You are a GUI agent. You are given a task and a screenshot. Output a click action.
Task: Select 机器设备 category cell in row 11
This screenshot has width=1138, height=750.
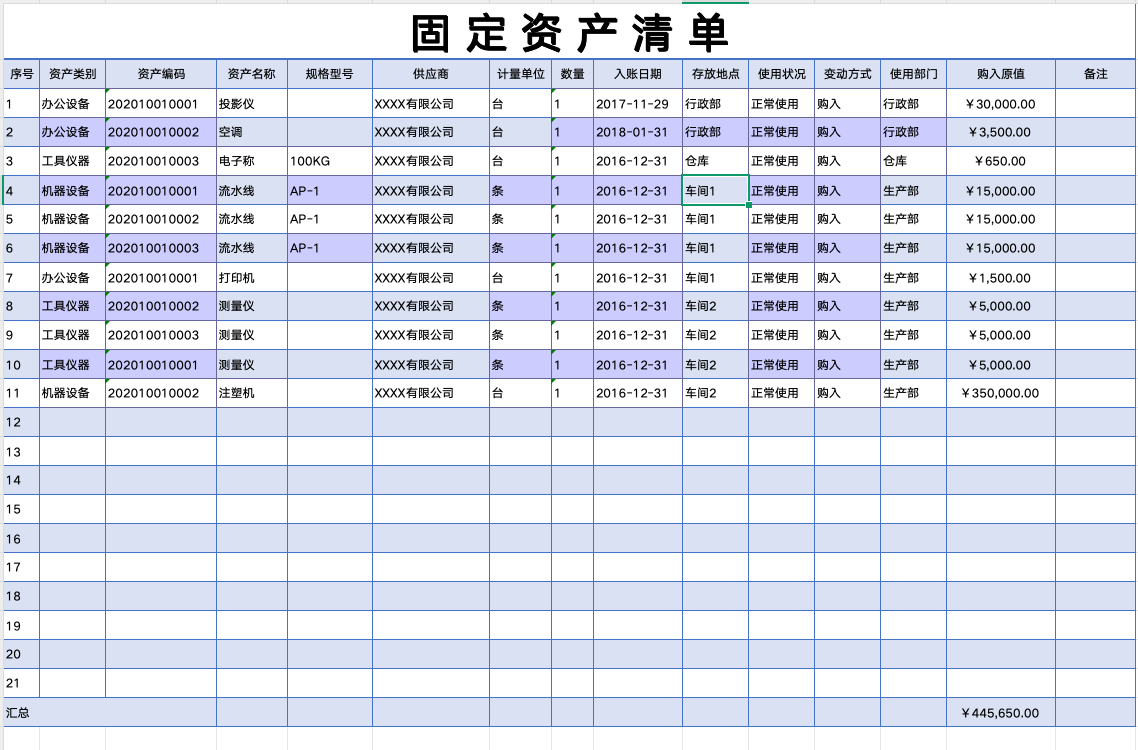point(73,393)
